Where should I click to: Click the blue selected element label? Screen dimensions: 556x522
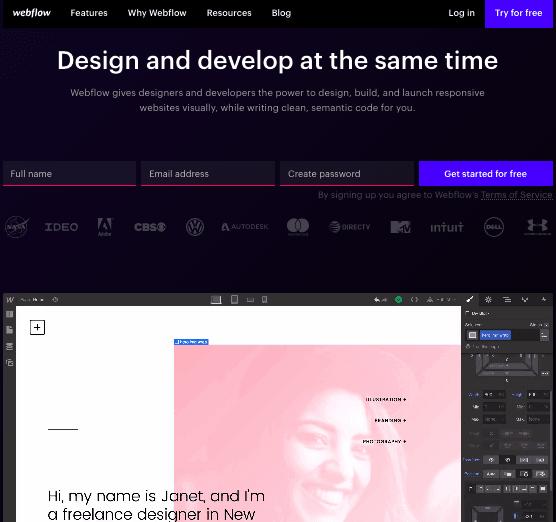191,342
